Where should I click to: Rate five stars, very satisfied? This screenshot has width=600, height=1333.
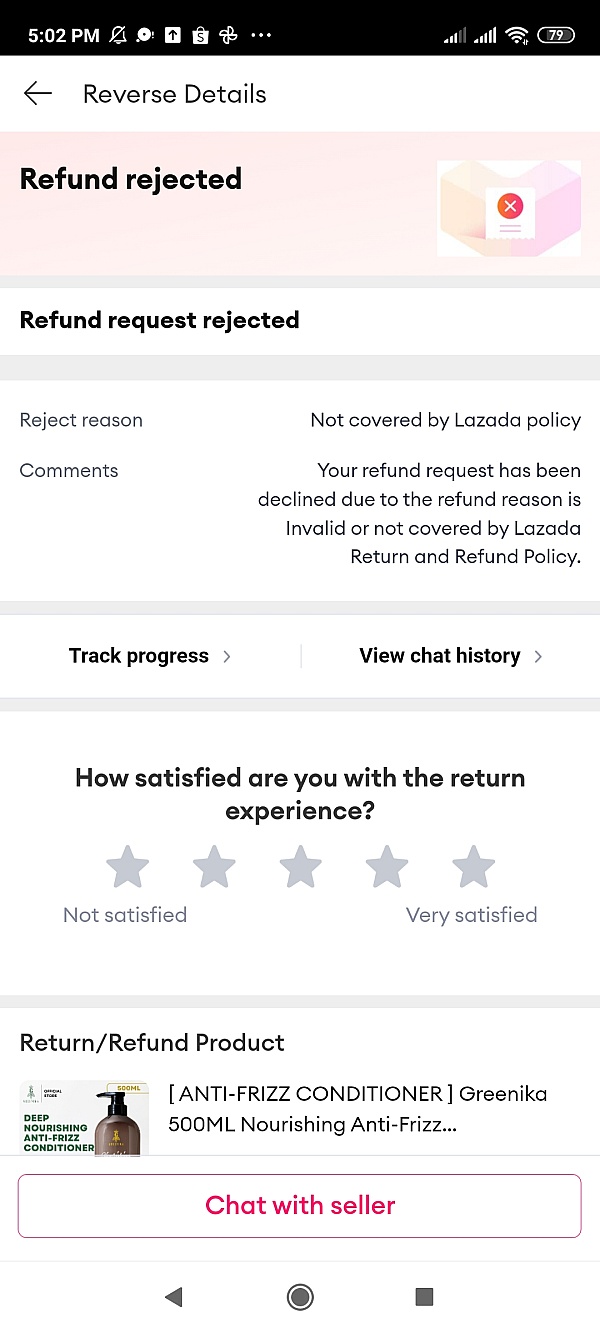click(473, 867)
